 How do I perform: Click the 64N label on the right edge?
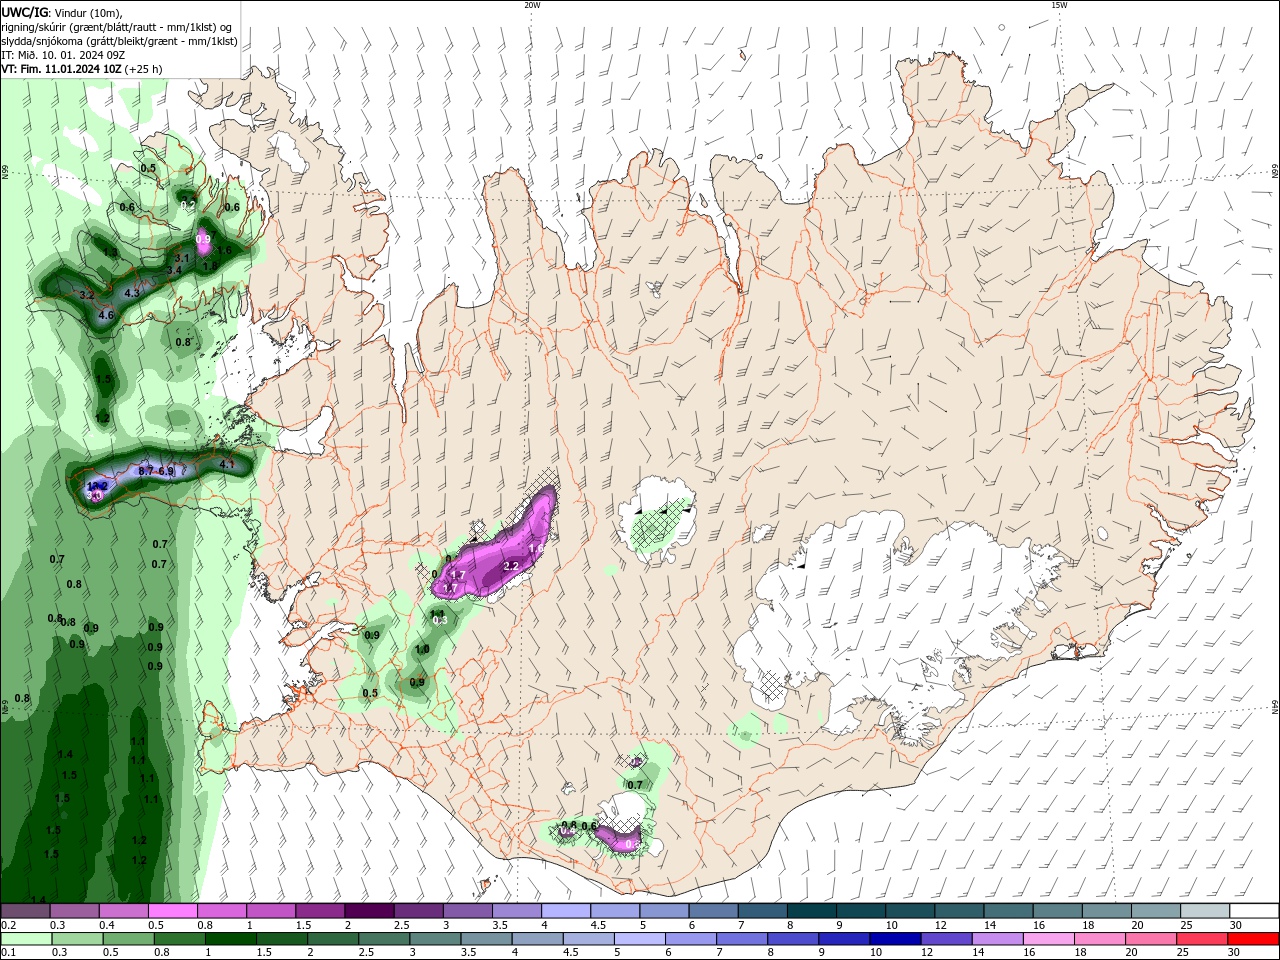click(x=1275, y=707)
